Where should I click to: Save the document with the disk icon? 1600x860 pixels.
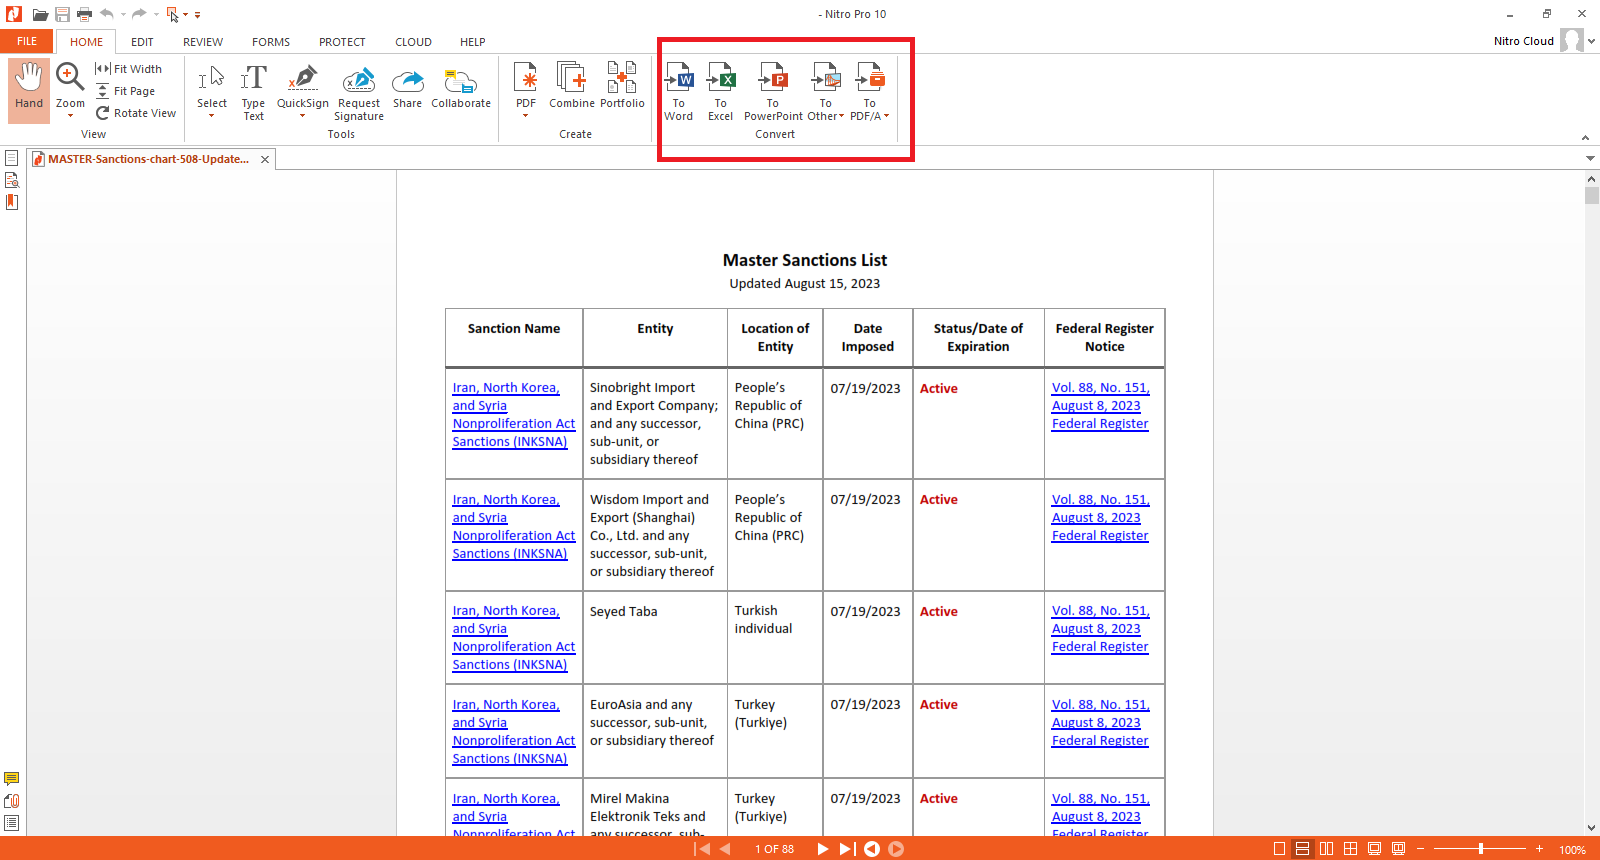[62, 14]
